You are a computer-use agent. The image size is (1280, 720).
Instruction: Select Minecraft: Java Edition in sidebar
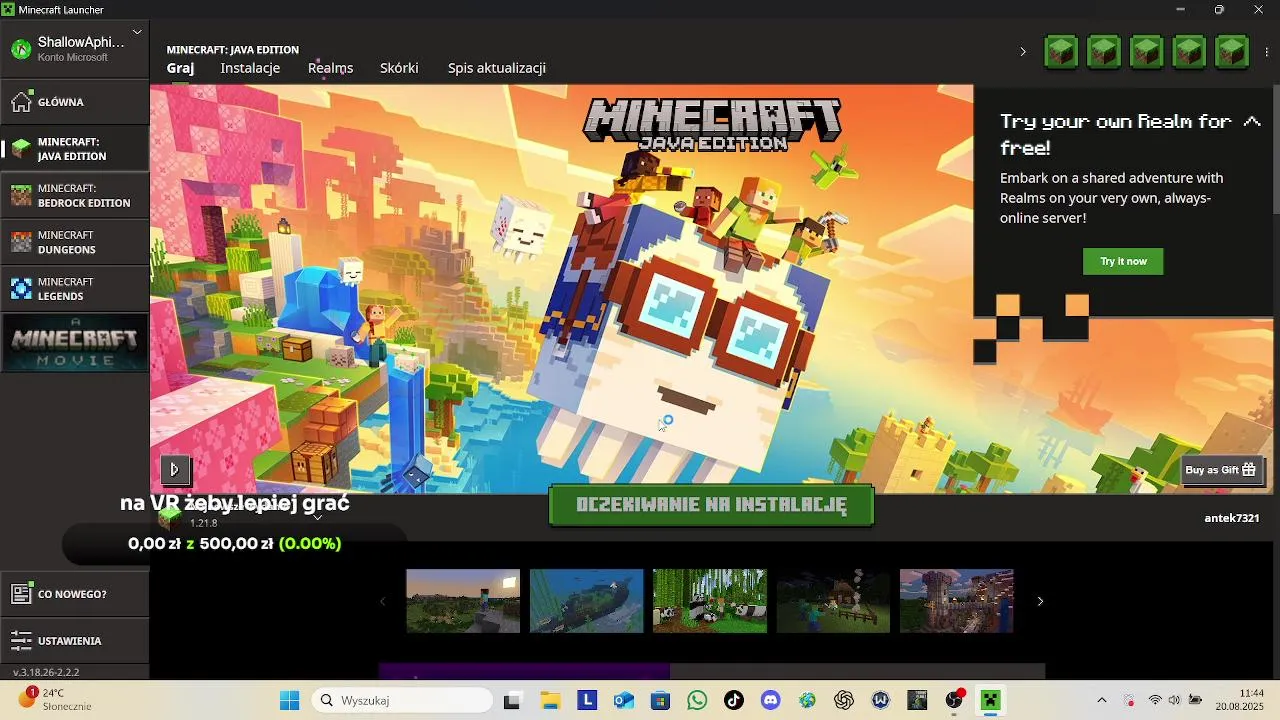click(x=75, y=149)
